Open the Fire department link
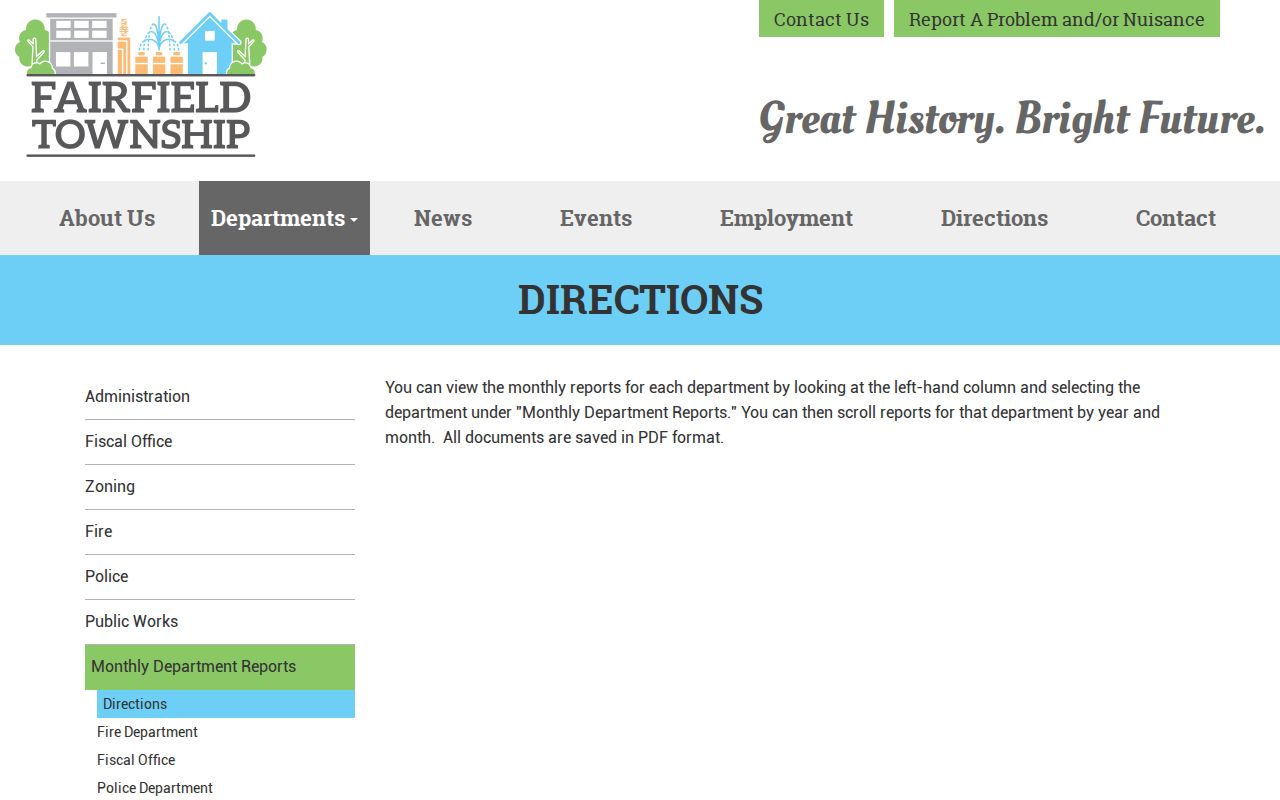 point(220,532)
